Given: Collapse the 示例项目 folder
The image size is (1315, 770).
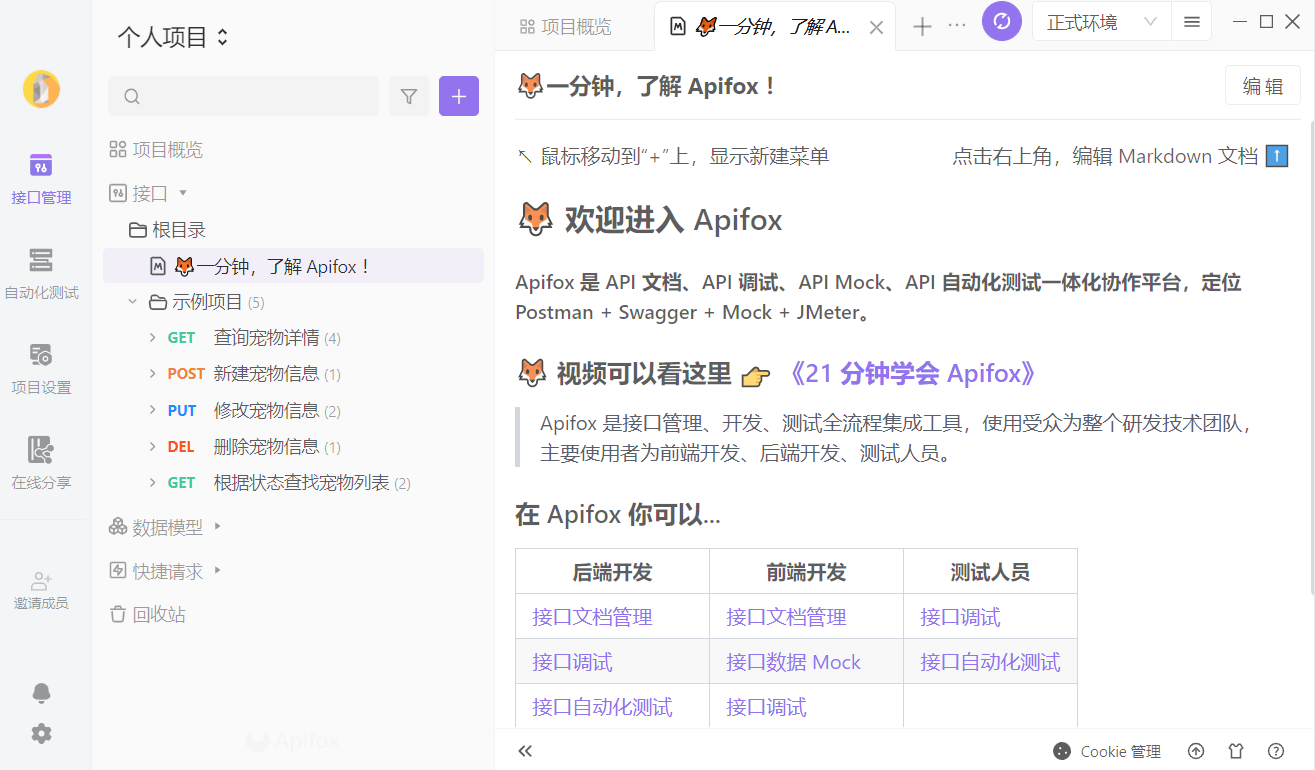Looking at the screenshot, I should pos(133,302).
